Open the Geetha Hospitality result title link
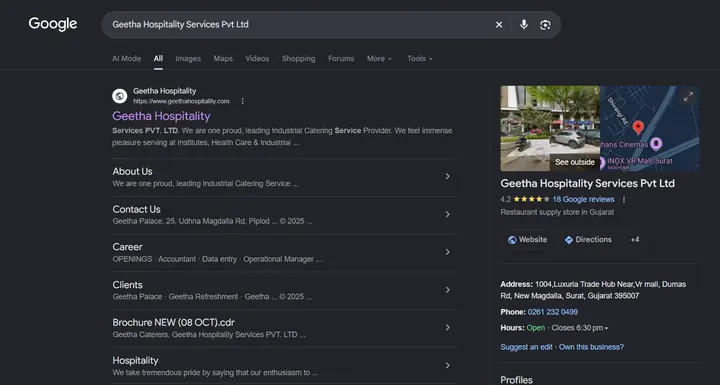The height and width of the screenshot is (385, 720). pos(161,116)
